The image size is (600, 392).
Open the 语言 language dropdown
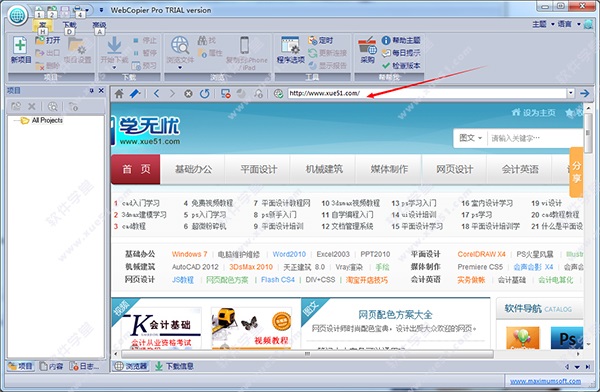click(x=569, y=24)
